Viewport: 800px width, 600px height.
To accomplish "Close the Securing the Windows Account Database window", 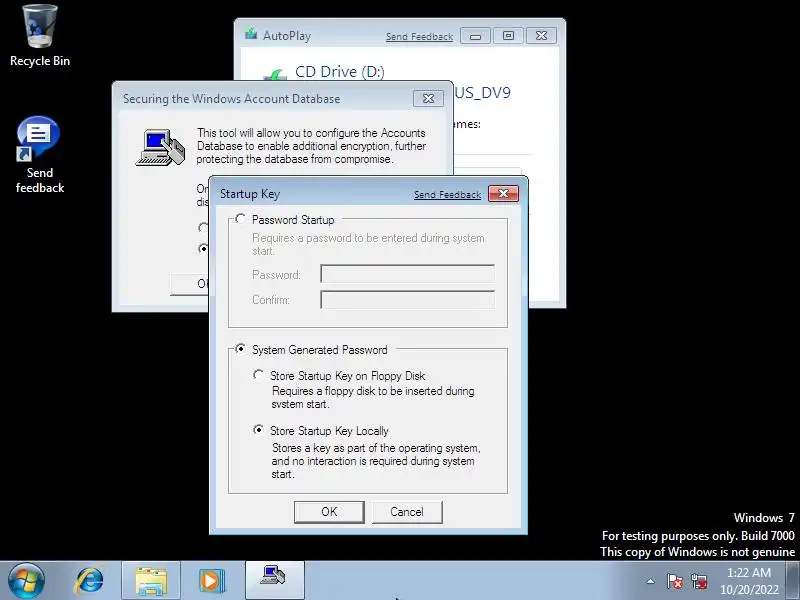I will pos(429,98).
